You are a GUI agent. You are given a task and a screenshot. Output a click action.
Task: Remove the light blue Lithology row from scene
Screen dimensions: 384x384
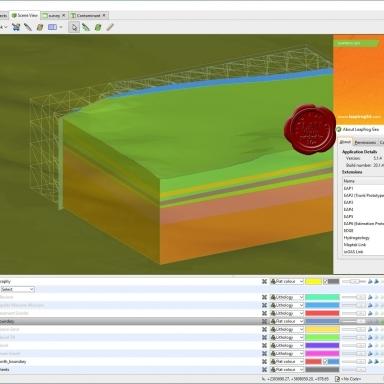264,305
